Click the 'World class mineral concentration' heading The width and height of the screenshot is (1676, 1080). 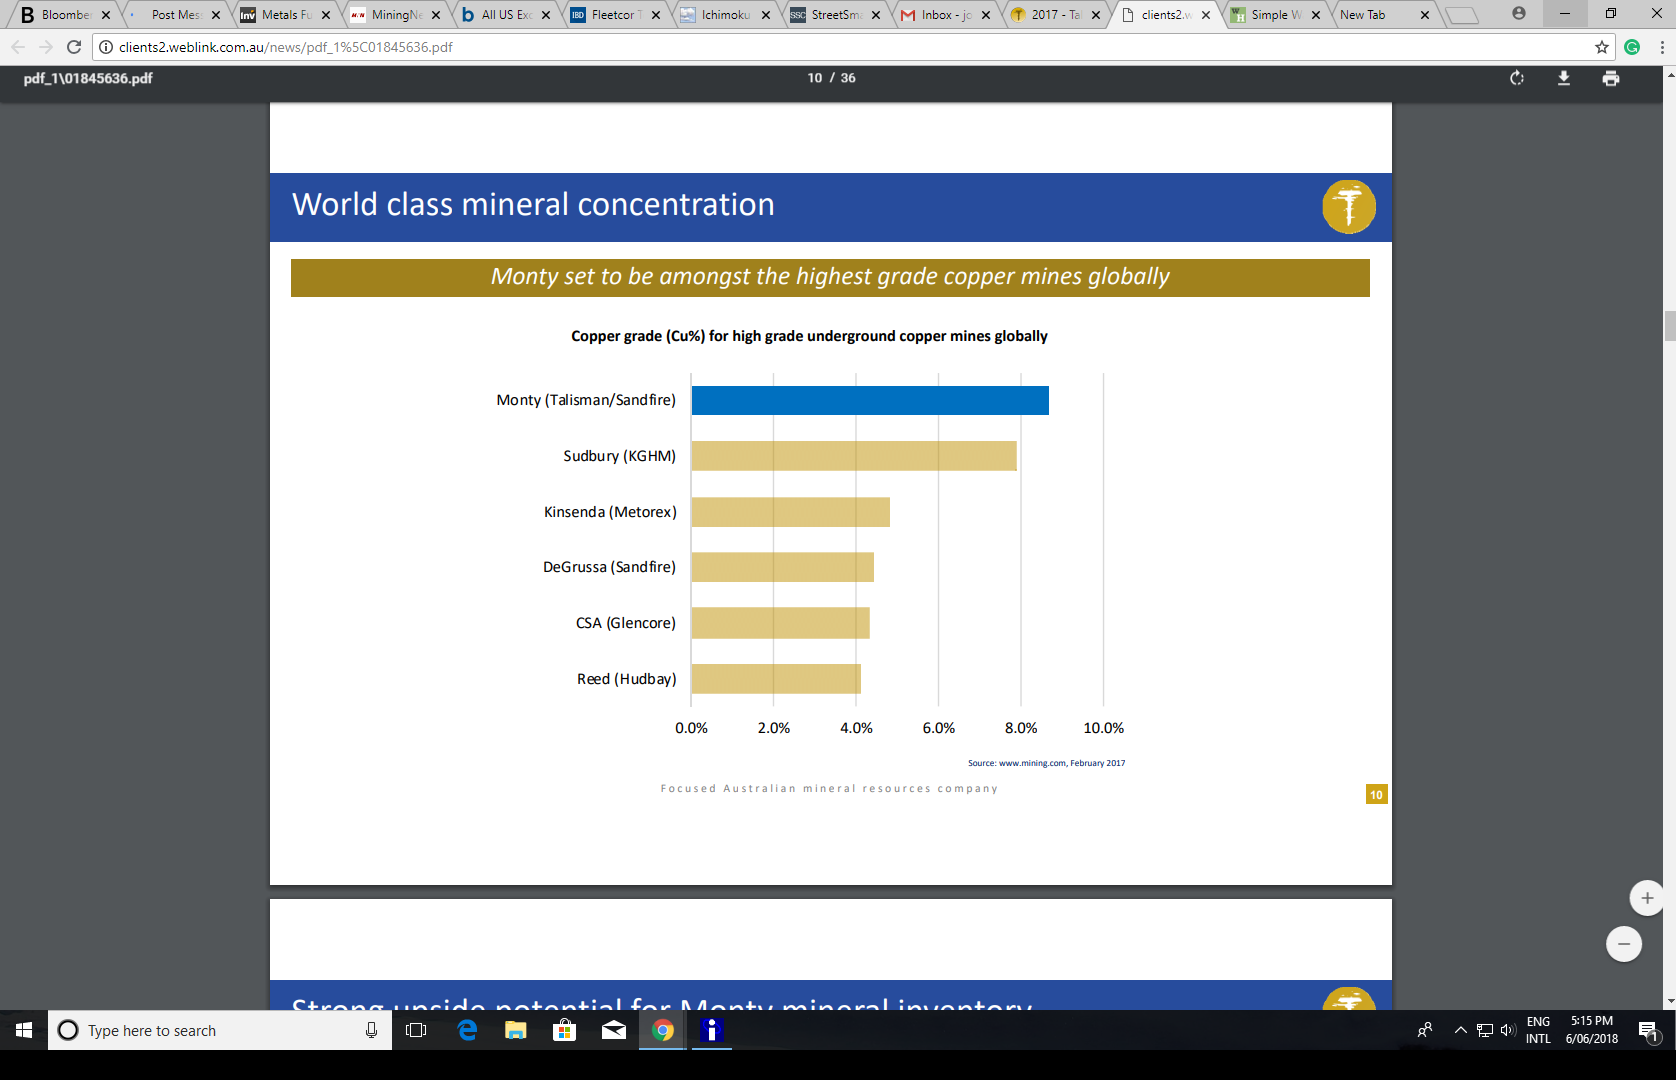533,205
